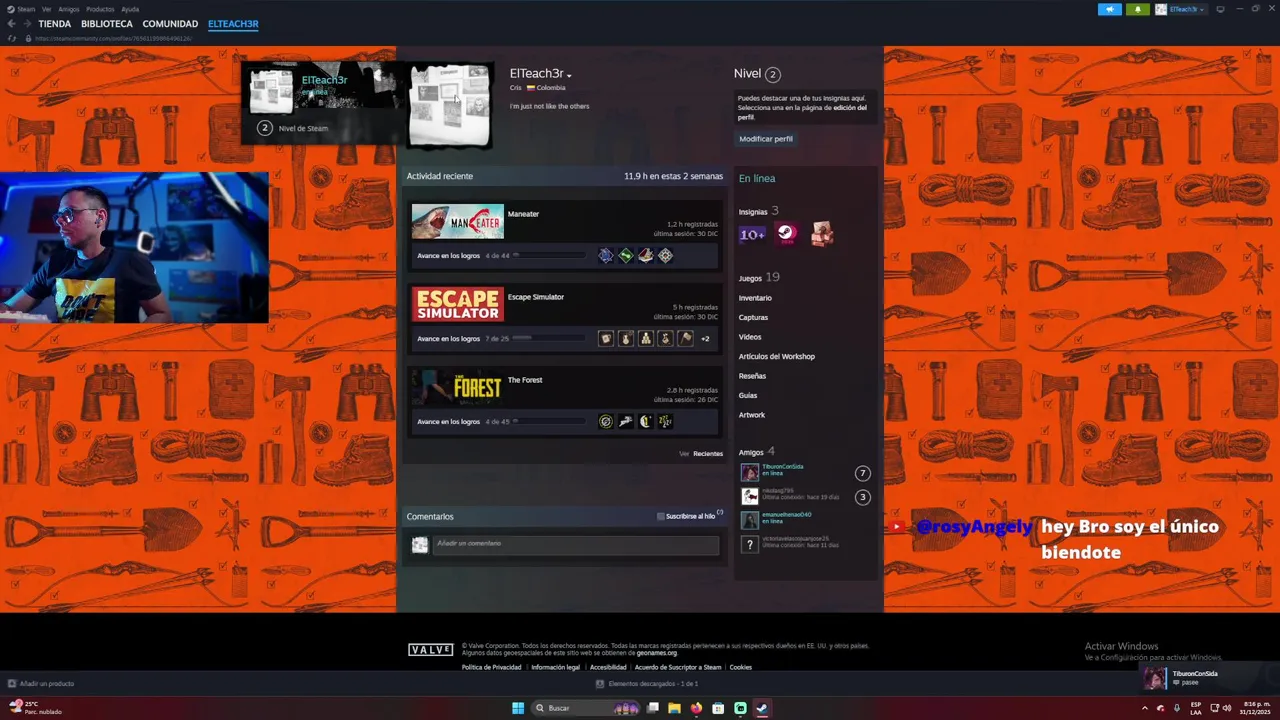The height and width of the screenshot is (720, 1280).
Task: Open Windows Start button in taskbar
Action: [518, 708]
